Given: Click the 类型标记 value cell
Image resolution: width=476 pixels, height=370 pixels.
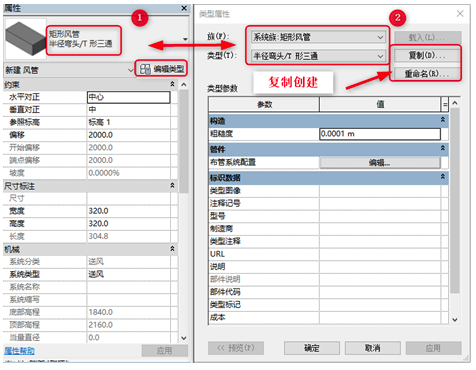Looking at the screenshot, I should [x=380, y=305].
